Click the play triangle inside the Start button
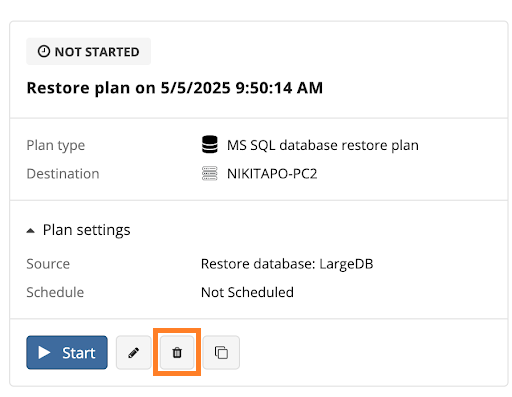 click(x=44, y=352)
